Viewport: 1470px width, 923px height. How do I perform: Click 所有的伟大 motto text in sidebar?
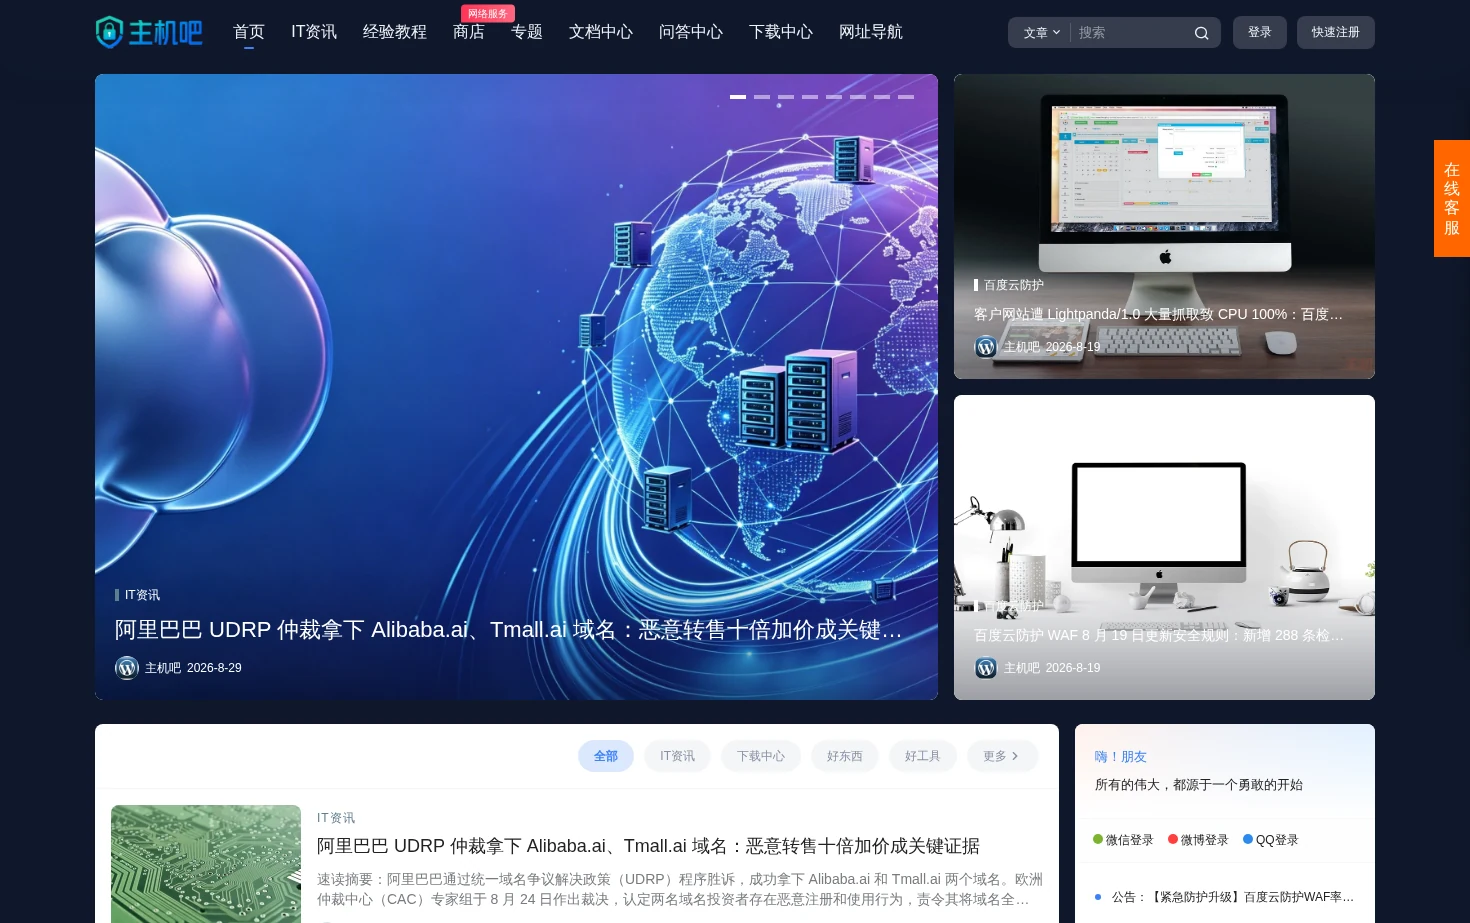point(1199,785)
